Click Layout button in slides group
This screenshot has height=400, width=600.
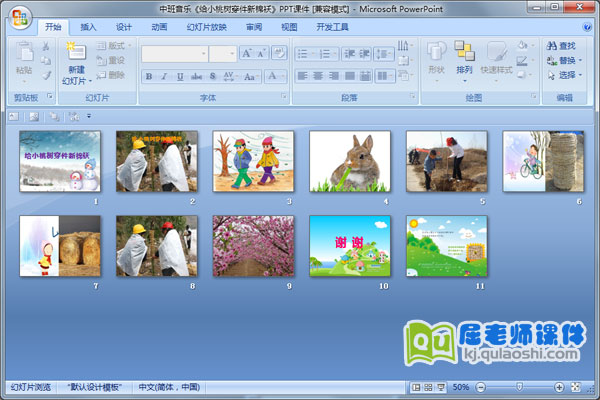pyautogui.click(x=114, y=46)
